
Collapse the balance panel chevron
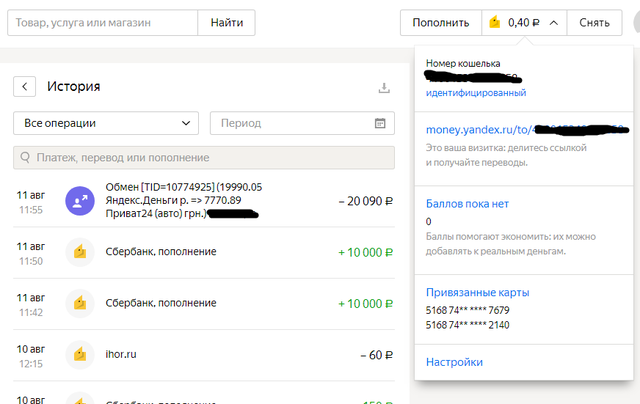[x=553, y=23]
